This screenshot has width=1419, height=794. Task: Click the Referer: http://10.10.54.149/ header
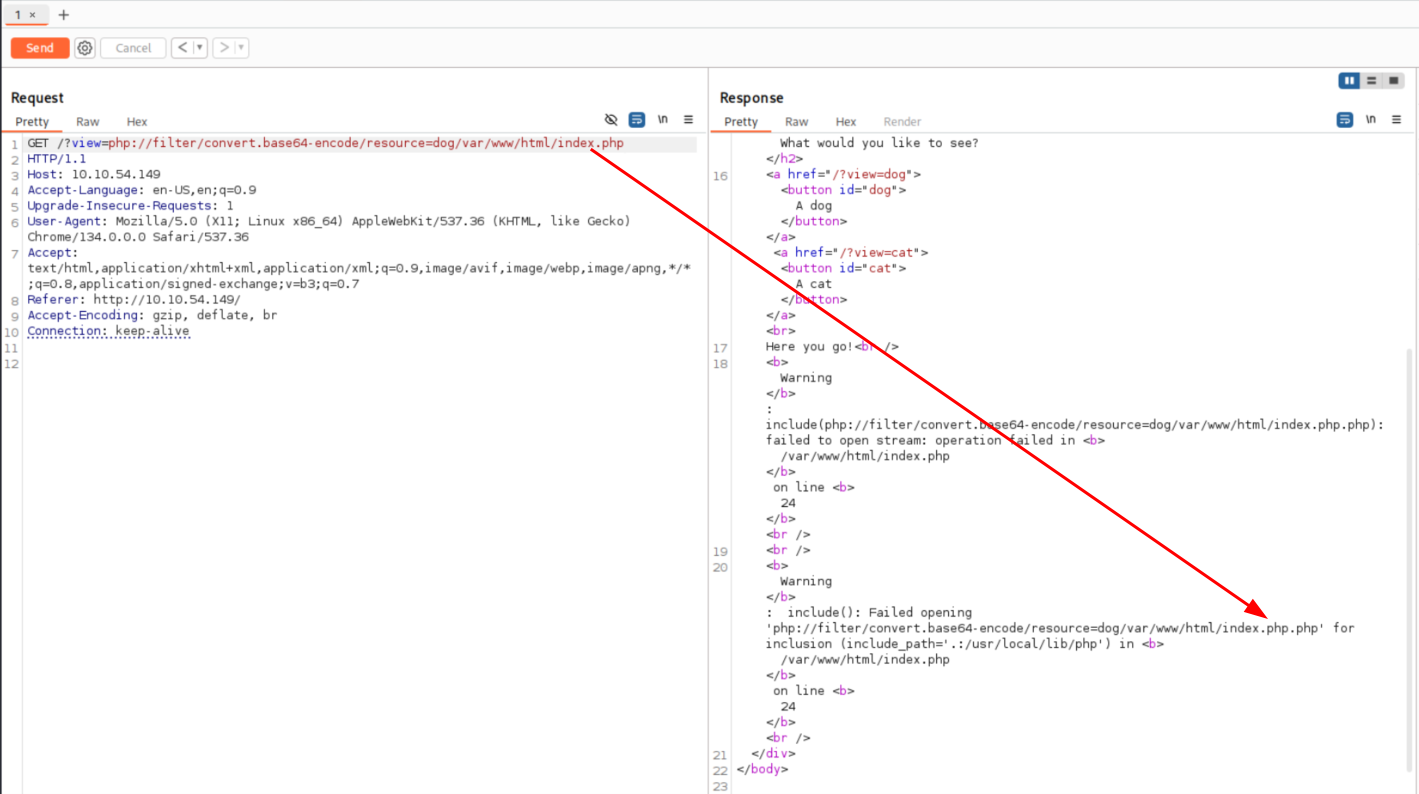[134, 300]
